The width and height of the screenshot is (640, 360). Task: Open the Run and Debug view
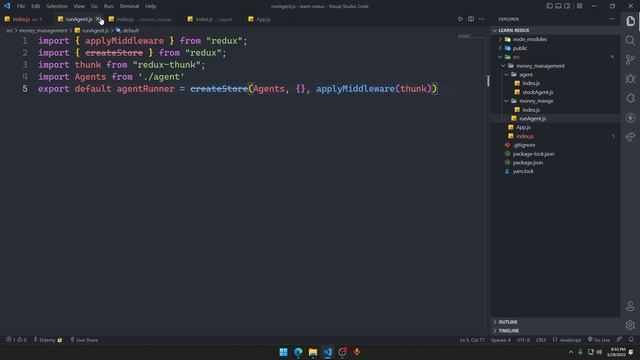pos(630,79)
